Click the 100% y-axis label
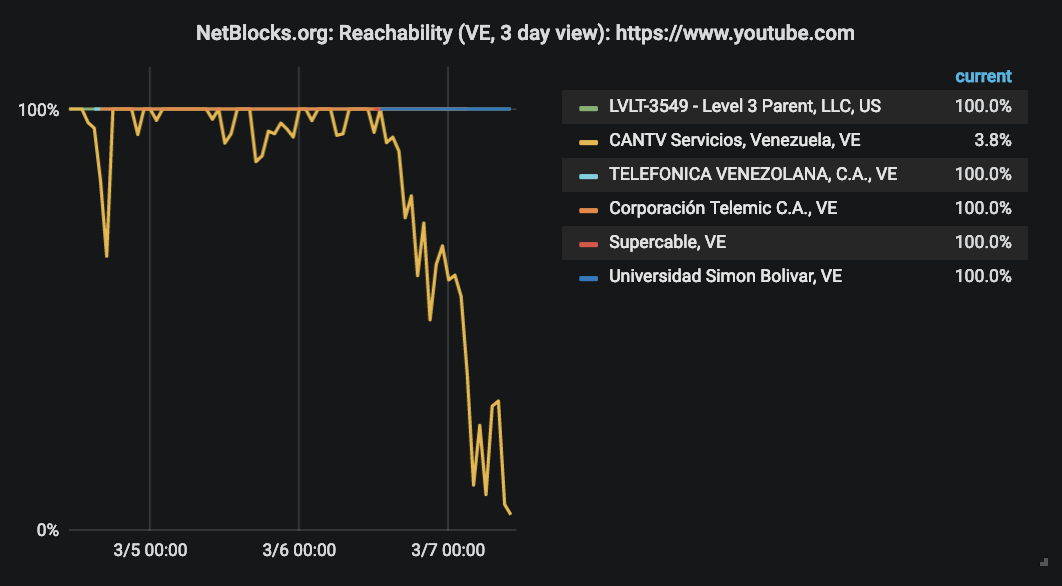This screenshot has height=586, width=1062. click(39, 110)
